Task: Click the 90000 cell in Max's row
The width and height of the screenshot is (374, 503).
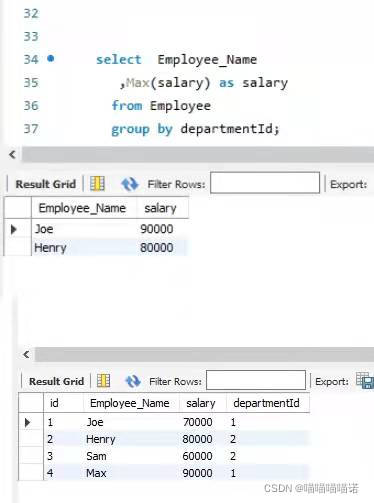Action: (x=203, y=473)
